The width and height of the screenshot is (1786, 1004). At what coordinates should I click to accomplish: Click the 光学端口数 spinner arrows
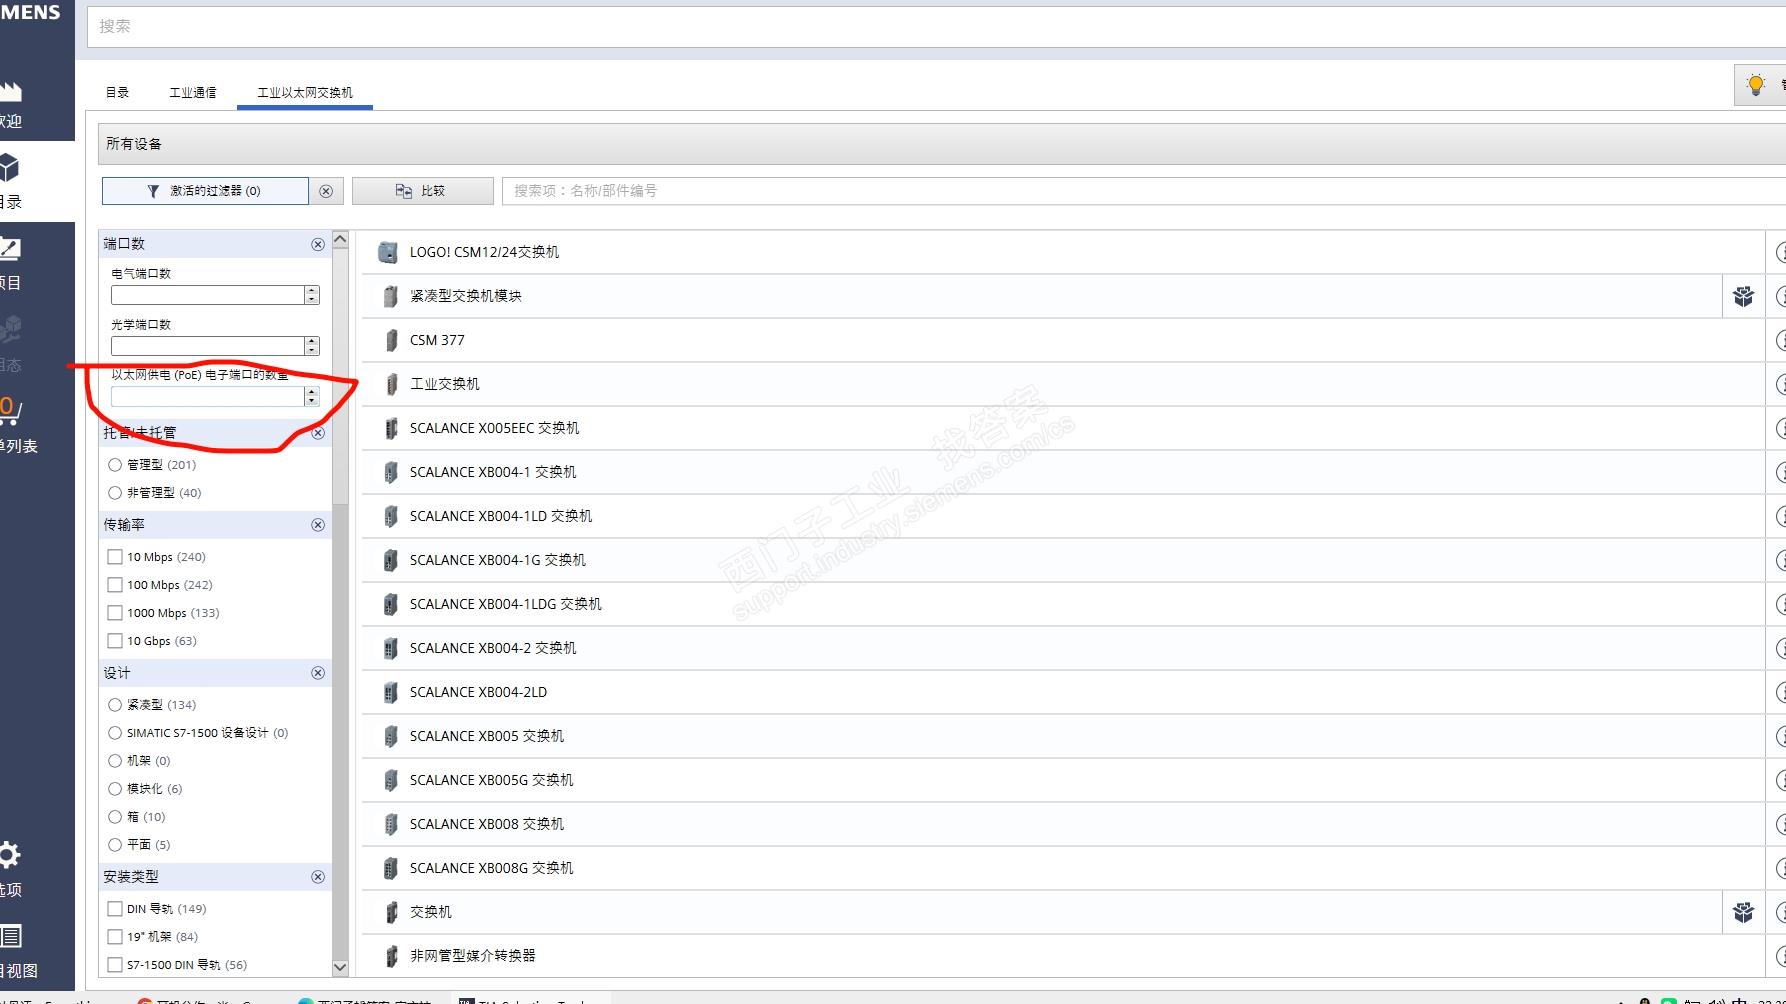click(312, 346)
